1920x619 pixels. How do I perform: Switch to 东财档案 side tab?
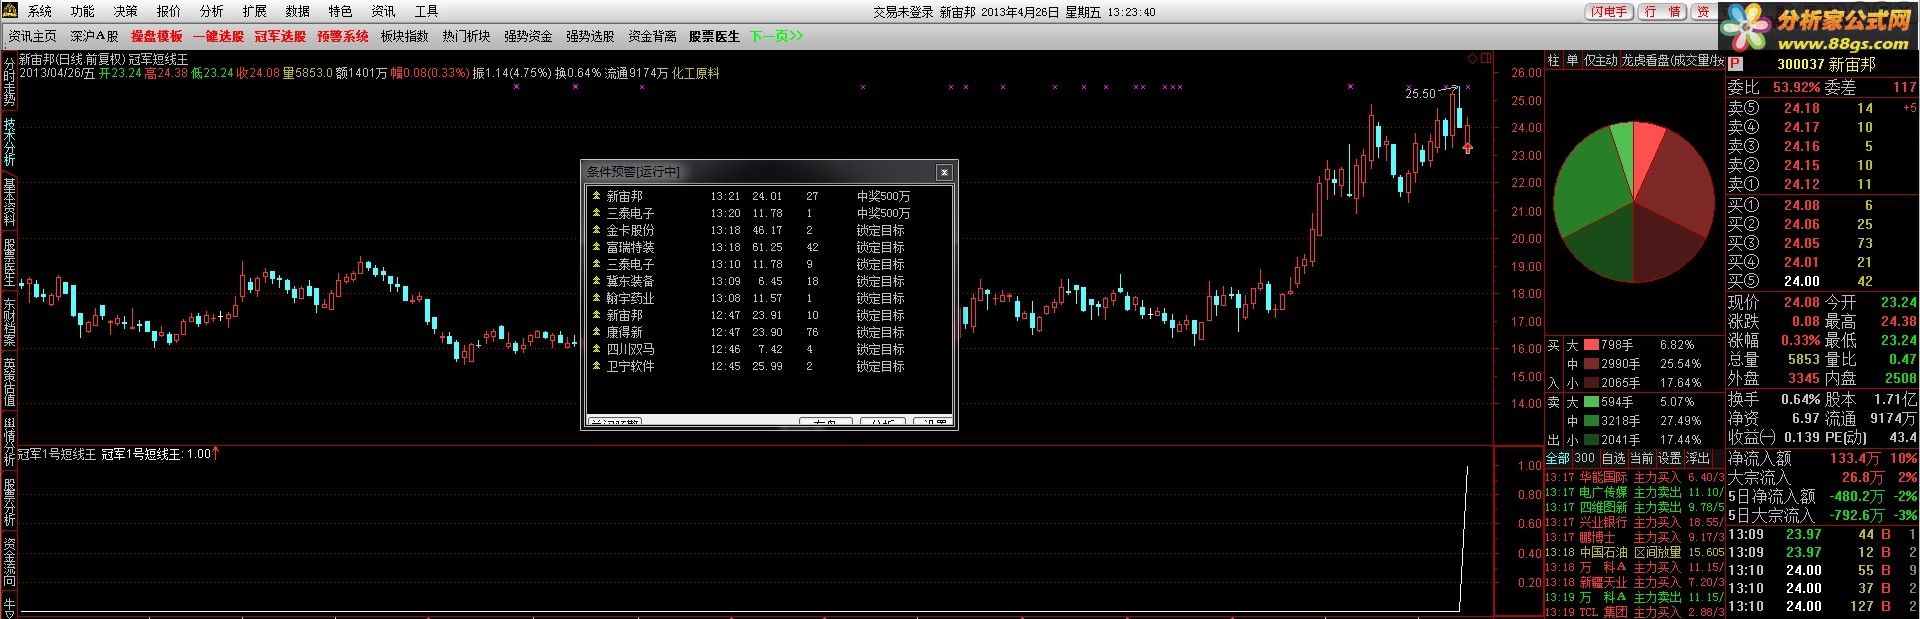[9, 322]
